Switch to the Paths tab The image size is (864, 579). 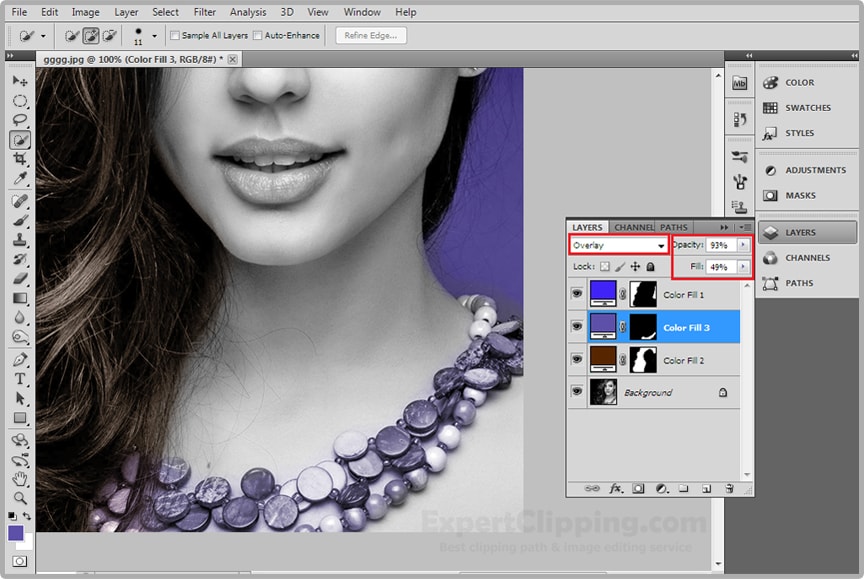point(674,227)
